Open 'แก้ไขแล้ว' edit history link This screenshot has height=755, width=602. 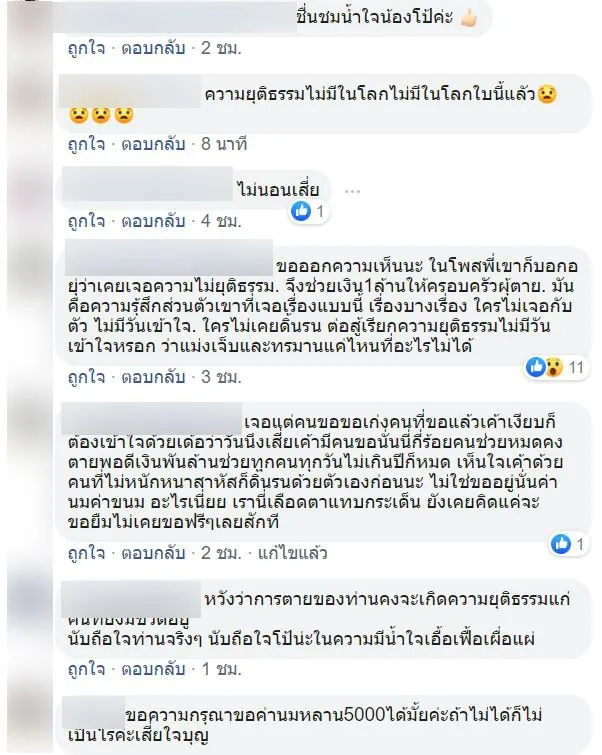coord(293,553)
